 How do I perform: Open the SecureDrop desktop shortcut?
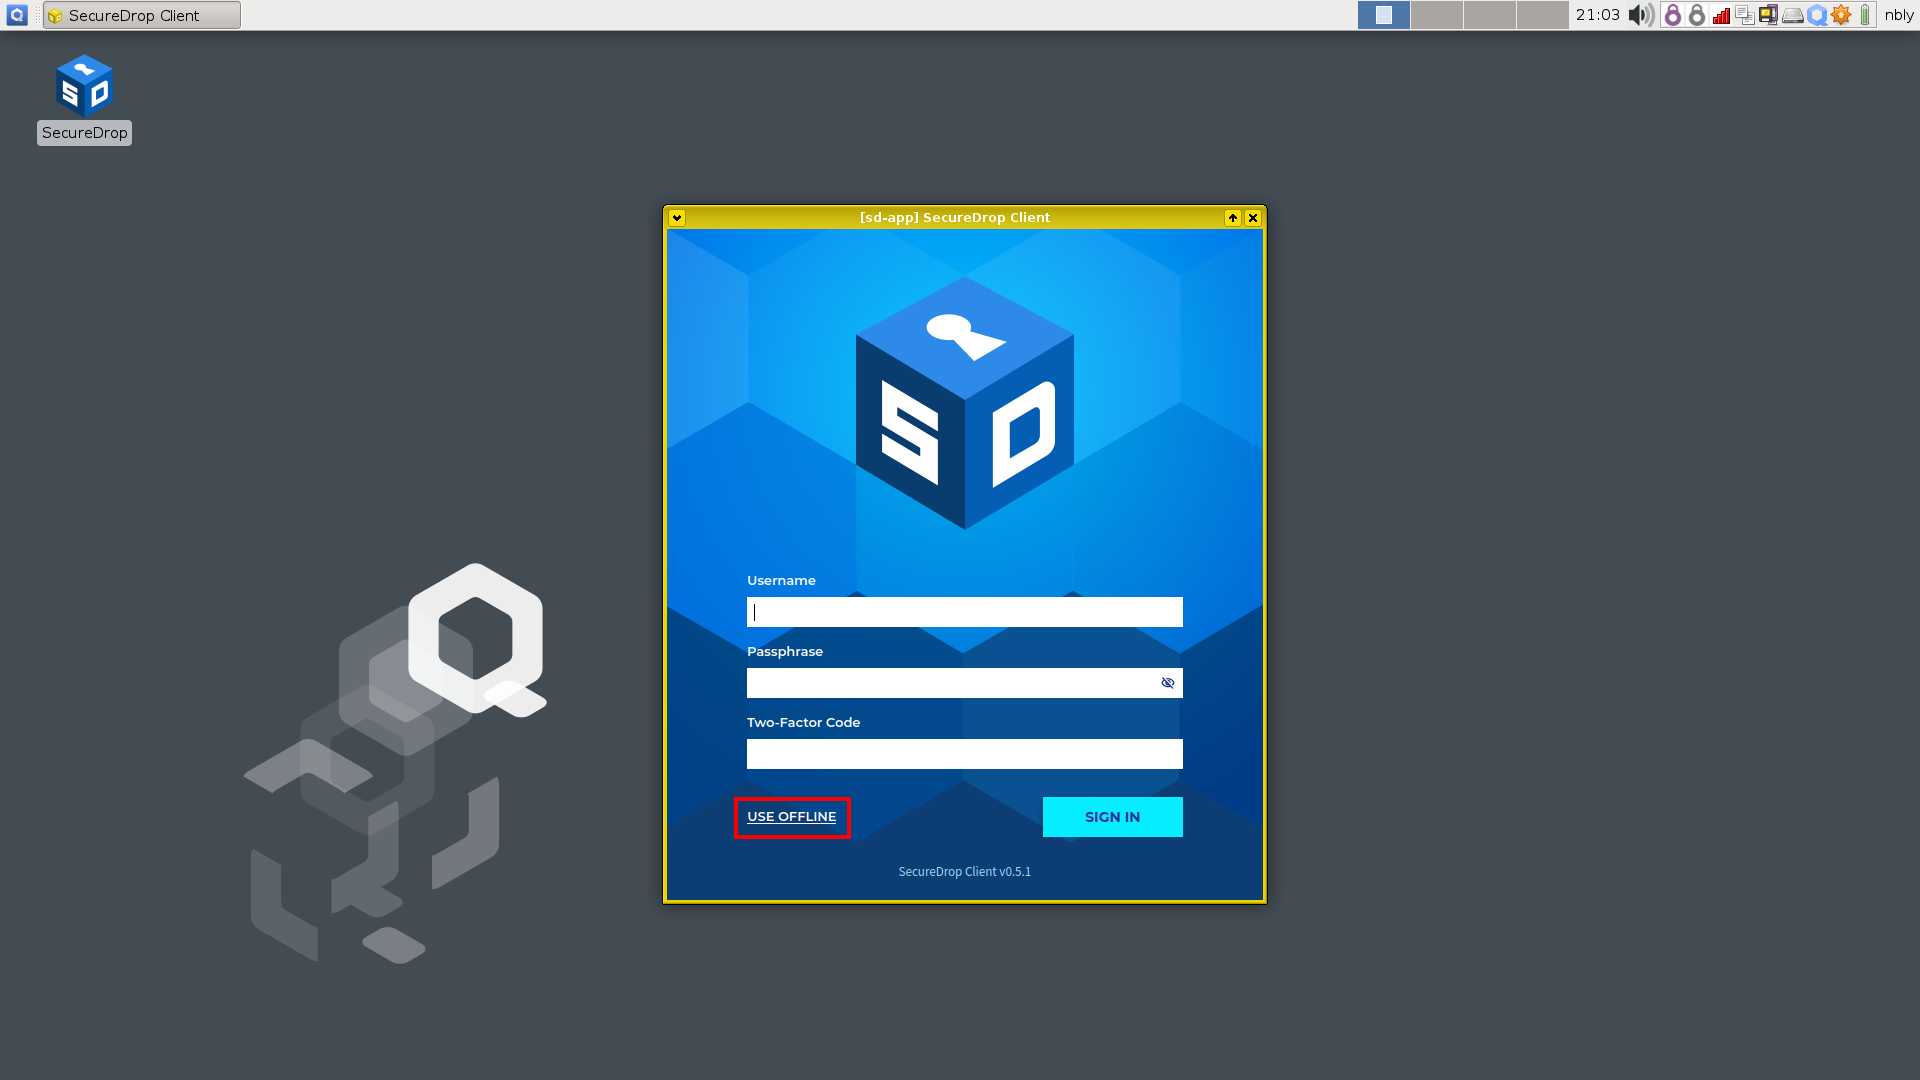coord(84,99)
